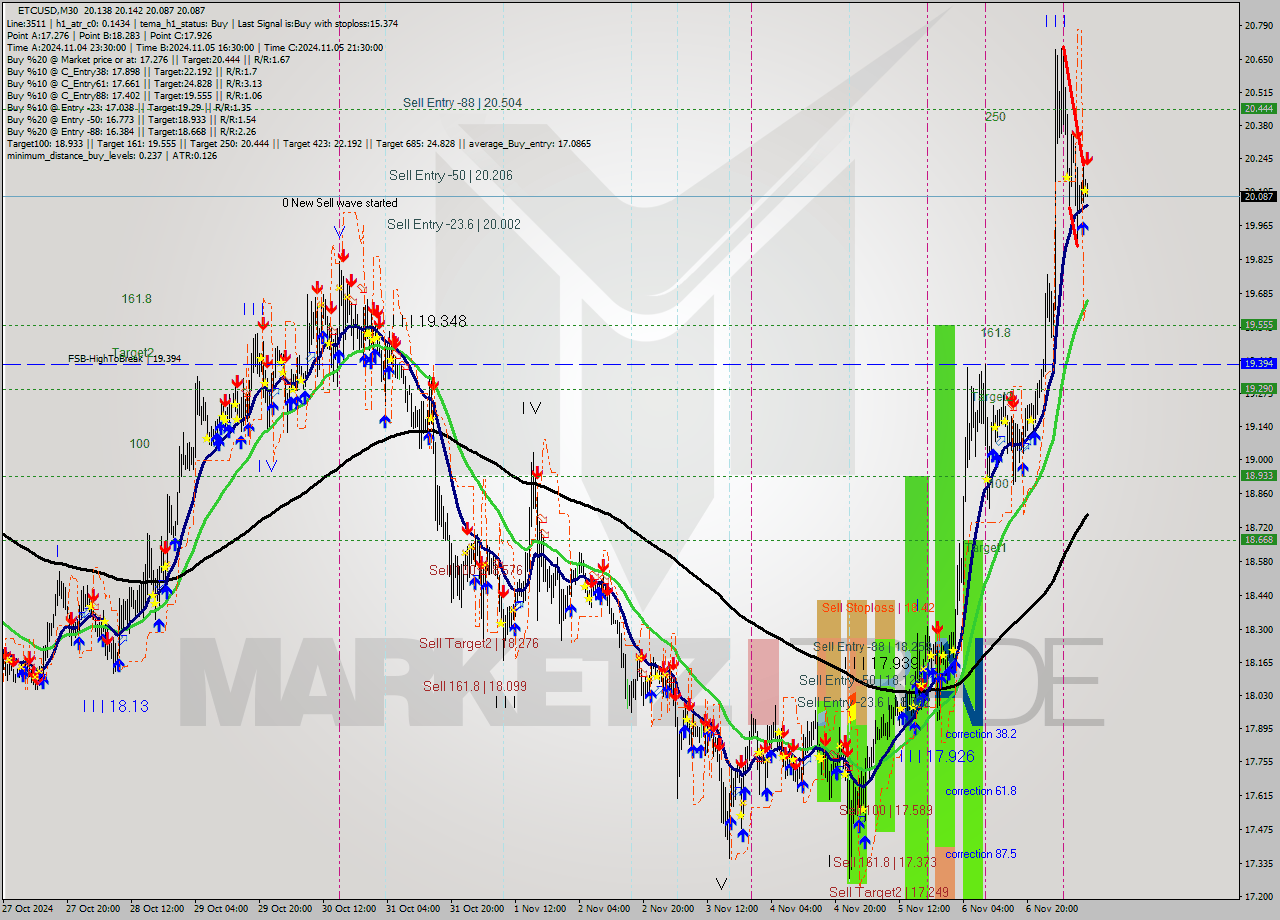Click the green 18.933 price tag
1280x920 pixels.
tap(1258, 476)
